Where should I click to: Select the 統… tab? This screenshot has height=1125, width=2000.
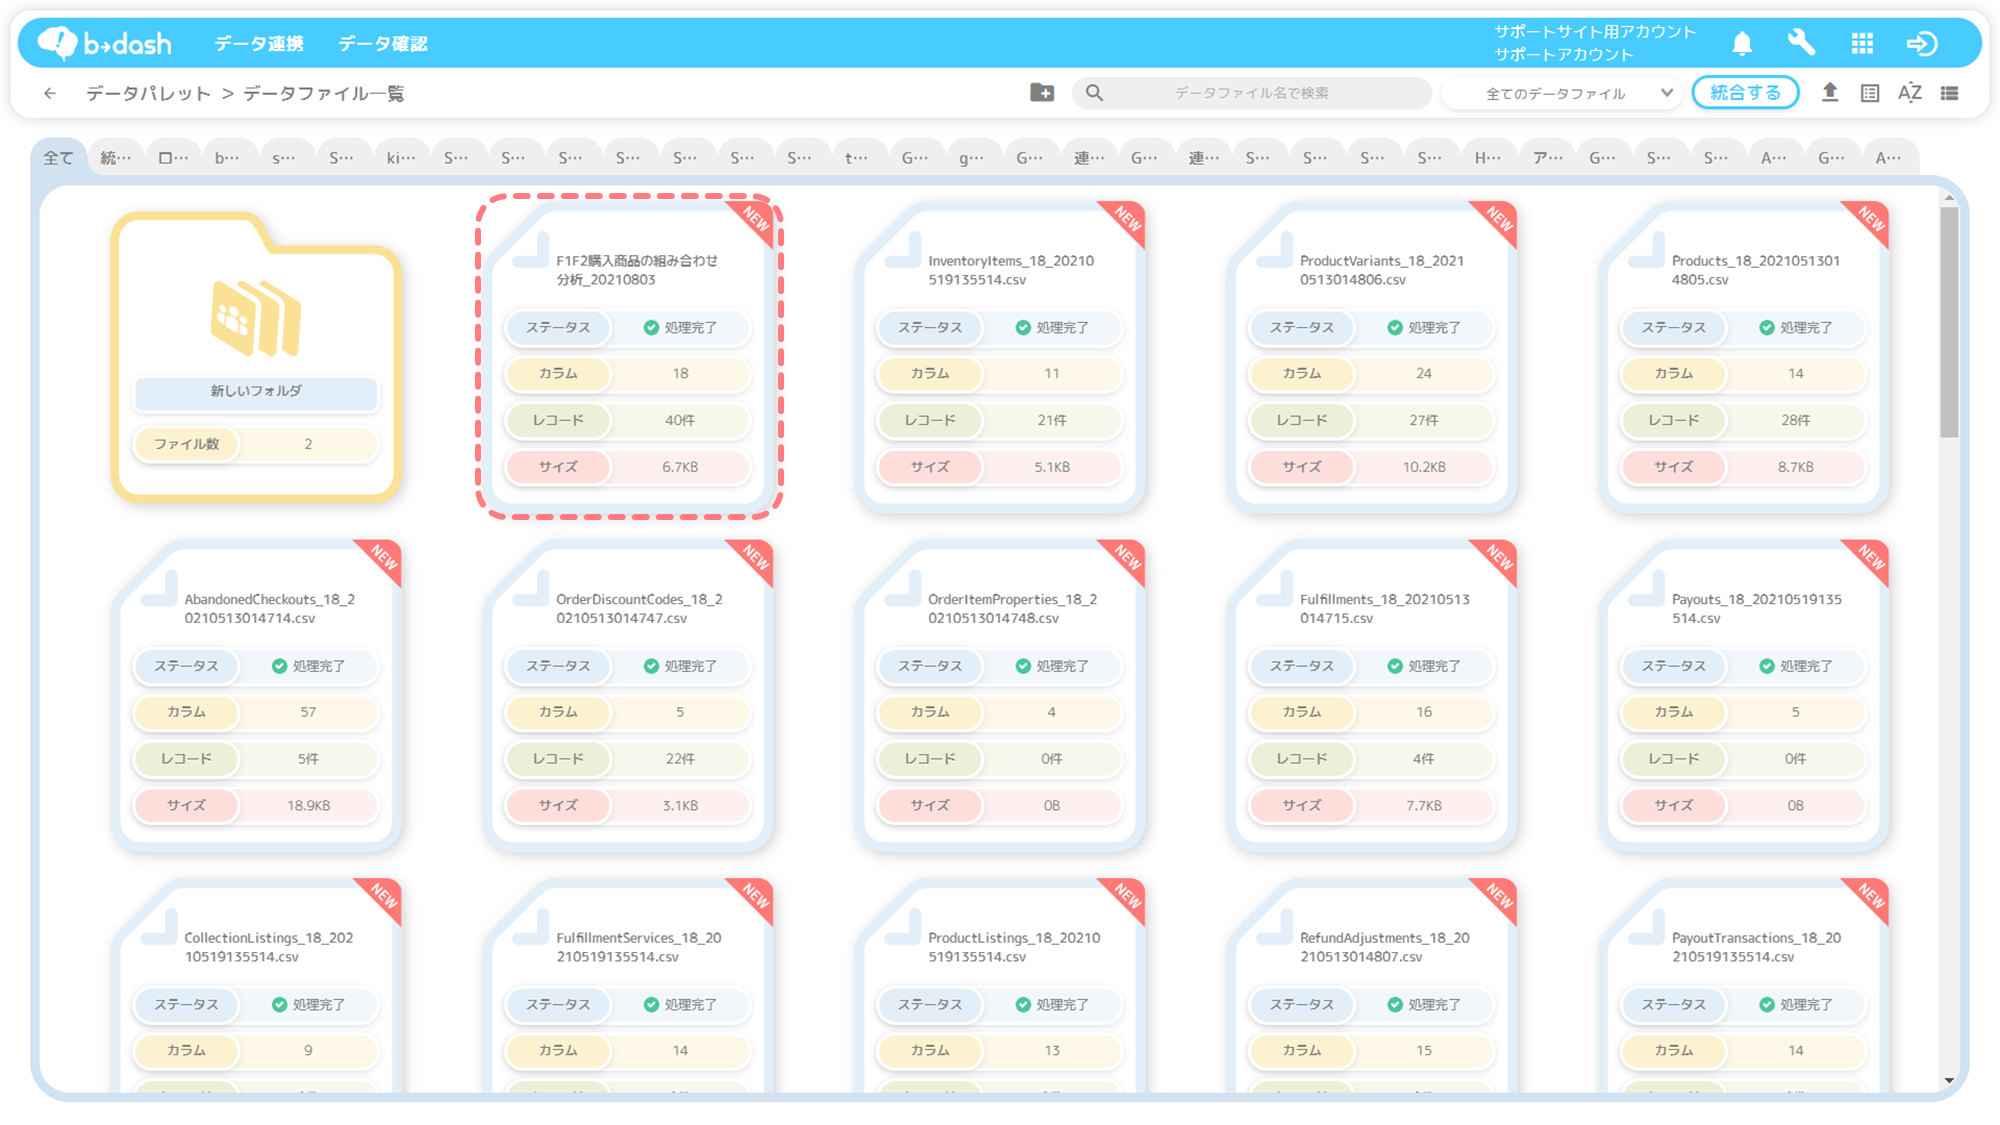[116, 158]
